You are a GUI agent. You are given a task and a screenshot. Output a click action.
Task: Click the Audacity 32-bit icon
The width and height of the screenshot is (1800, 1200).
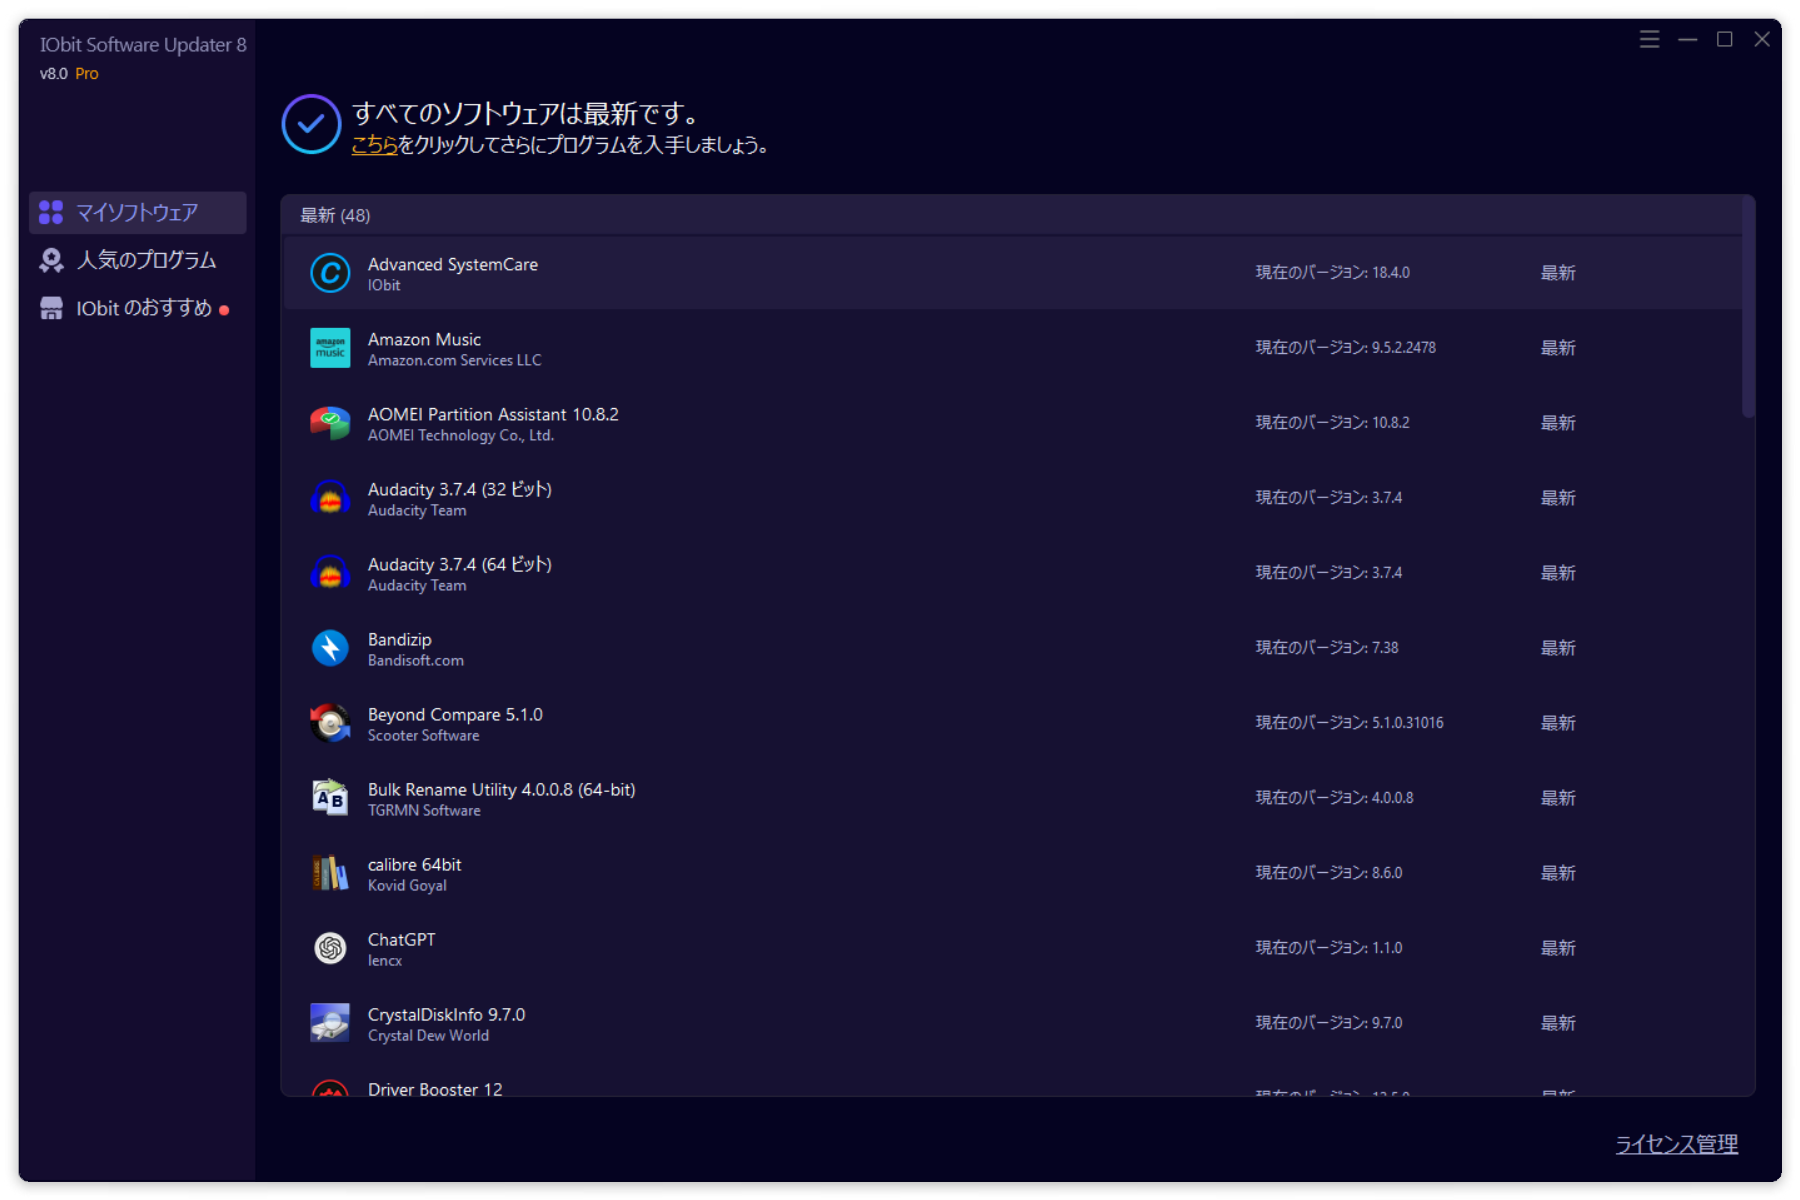pyautogui.click(x=330, y=498)
